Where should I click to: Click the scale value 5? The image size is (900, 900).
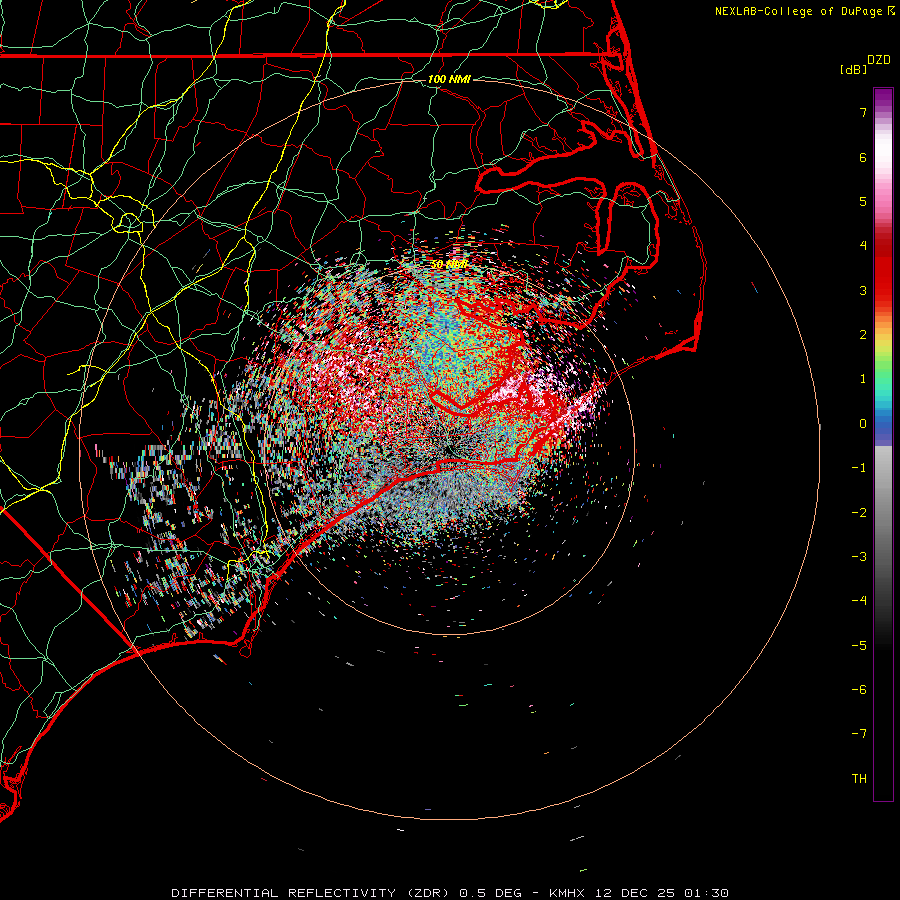[863, 201]
